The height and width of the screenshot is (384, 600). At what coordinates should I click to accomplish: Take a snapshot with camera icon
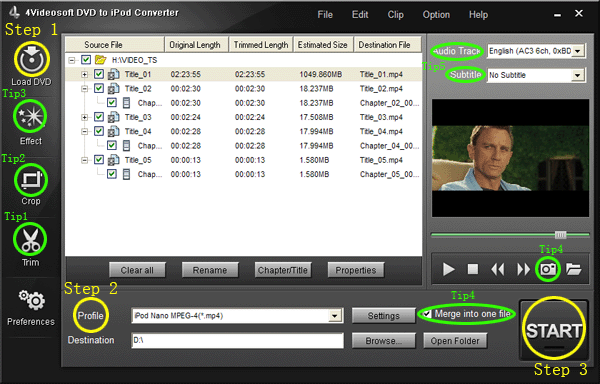pyautogui.click(x=548, y=269)
